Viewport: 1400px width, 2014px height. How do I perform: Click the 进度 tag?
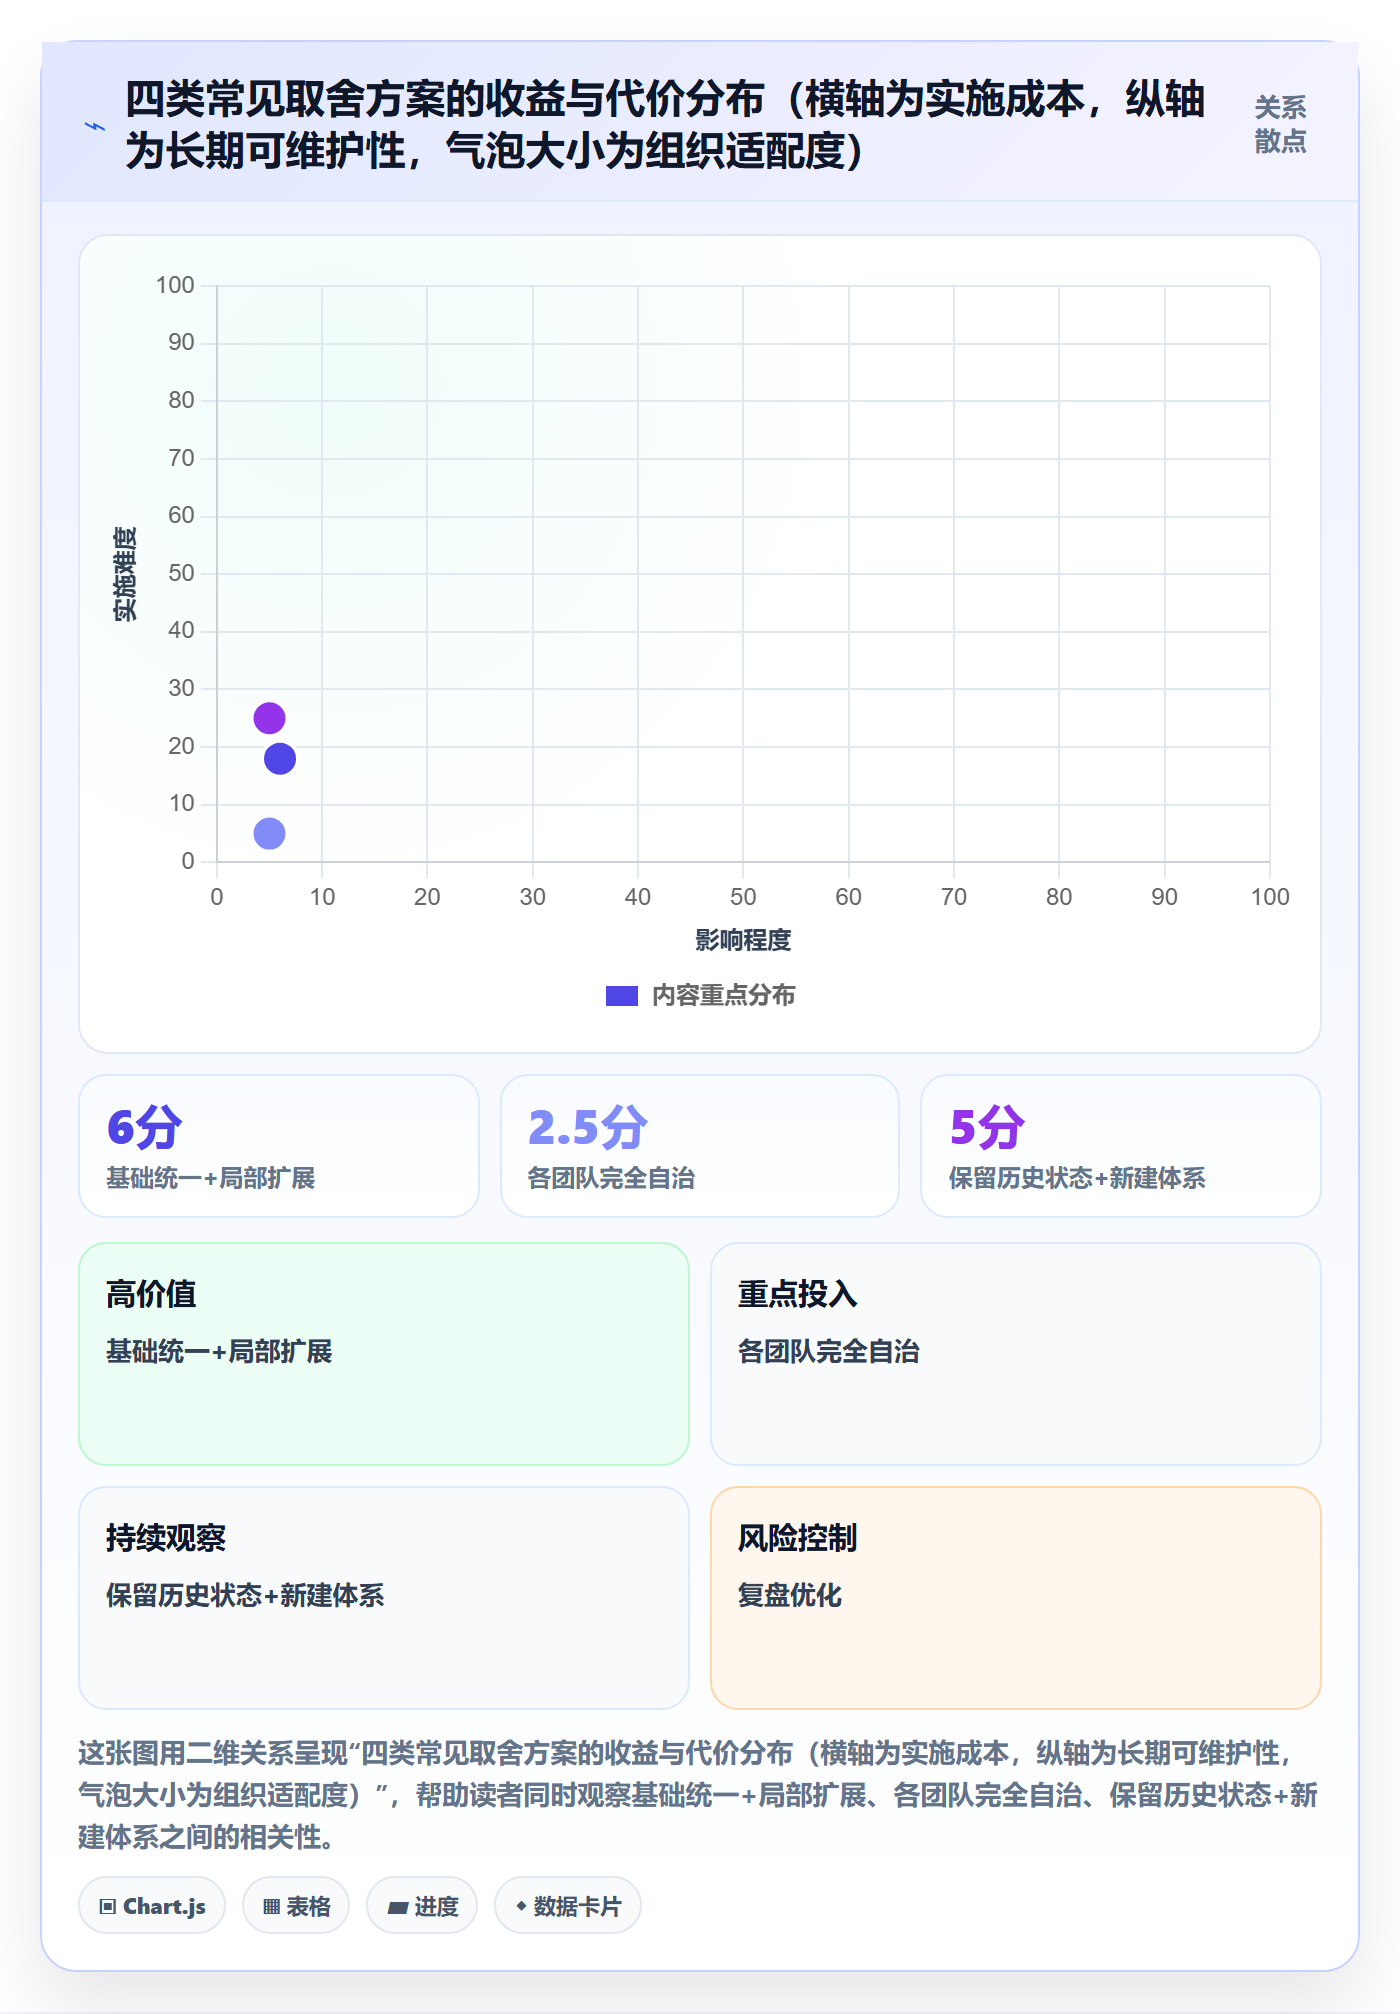[x=422, y=1906]
